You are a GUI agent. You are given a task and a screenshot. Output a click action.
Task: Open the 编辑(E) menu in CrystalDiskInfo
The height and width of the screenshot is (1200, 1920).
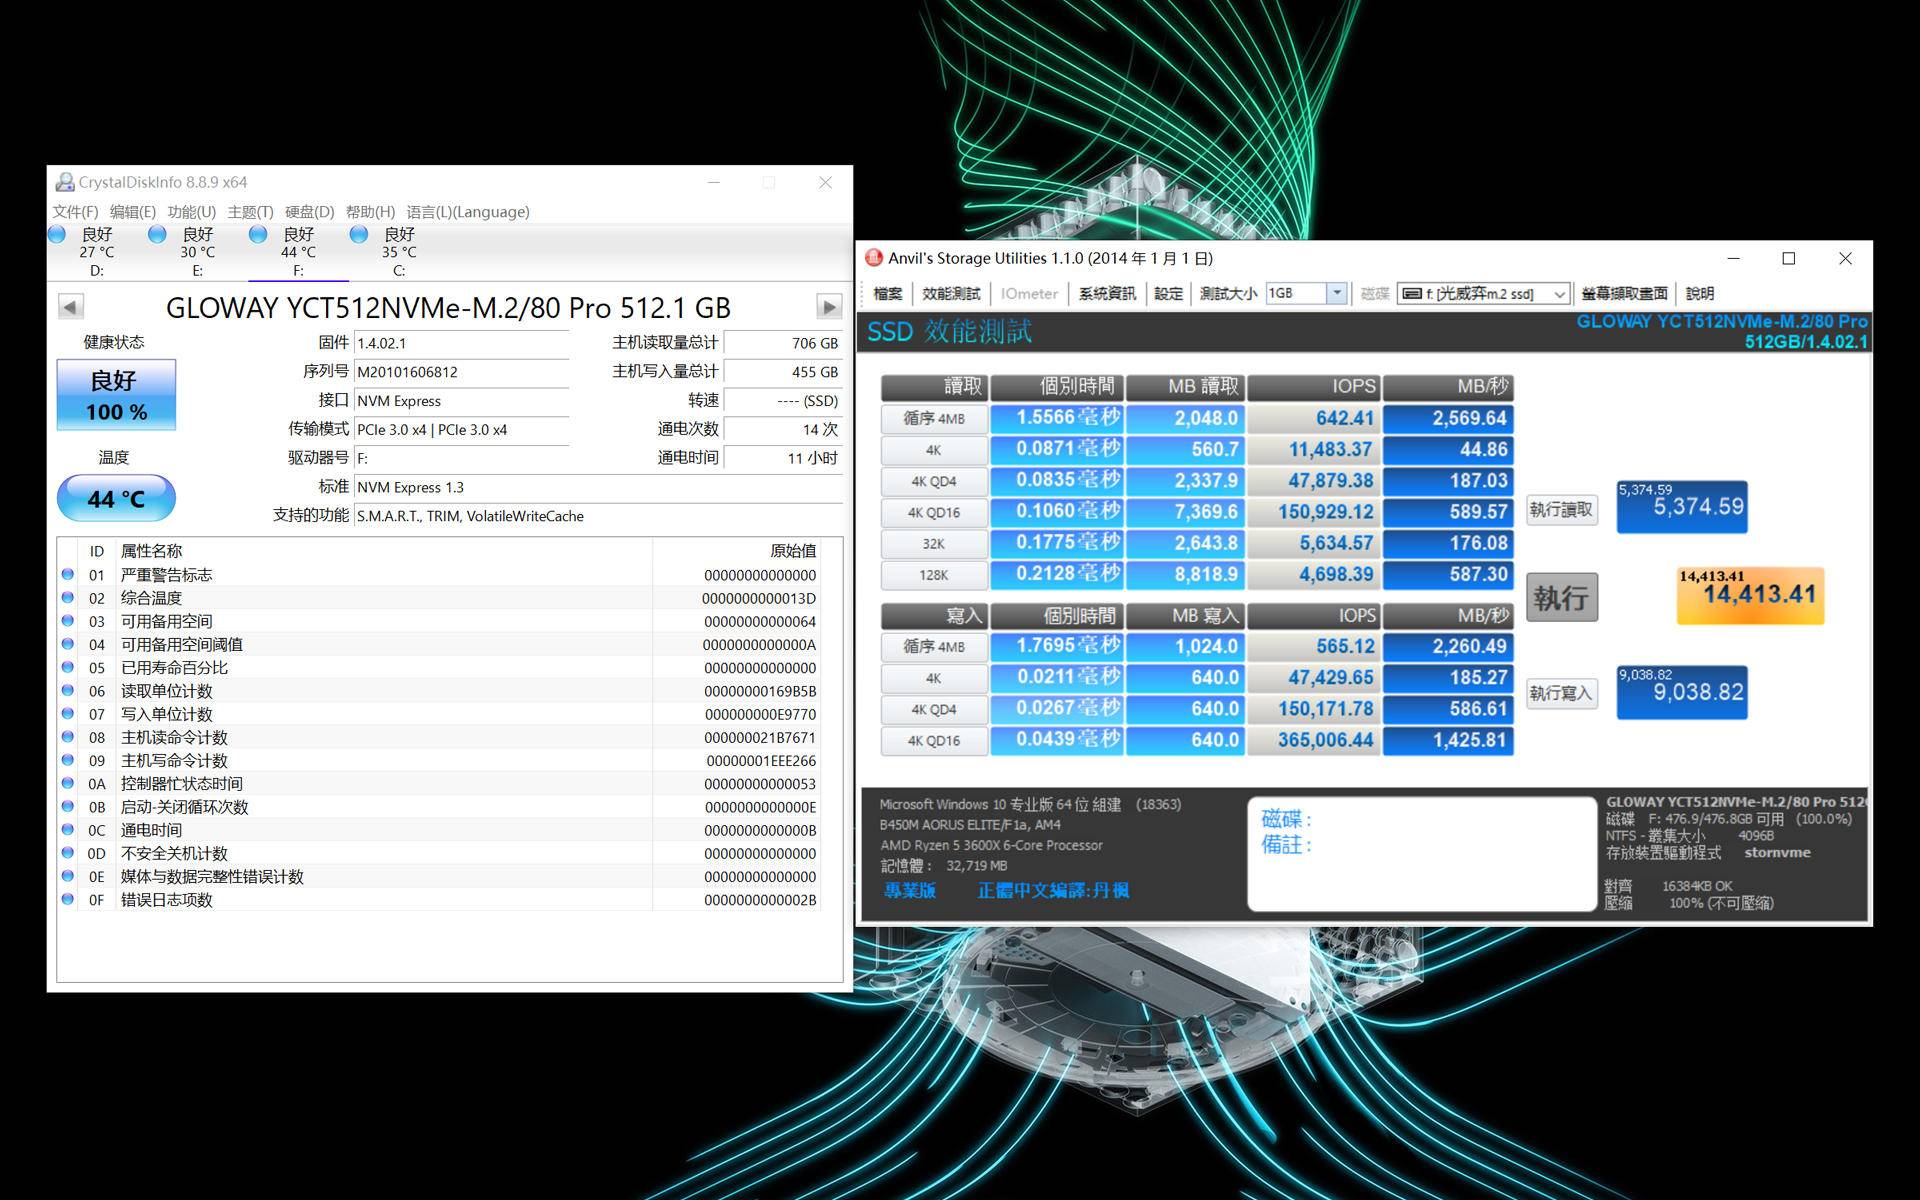[132, 212]
